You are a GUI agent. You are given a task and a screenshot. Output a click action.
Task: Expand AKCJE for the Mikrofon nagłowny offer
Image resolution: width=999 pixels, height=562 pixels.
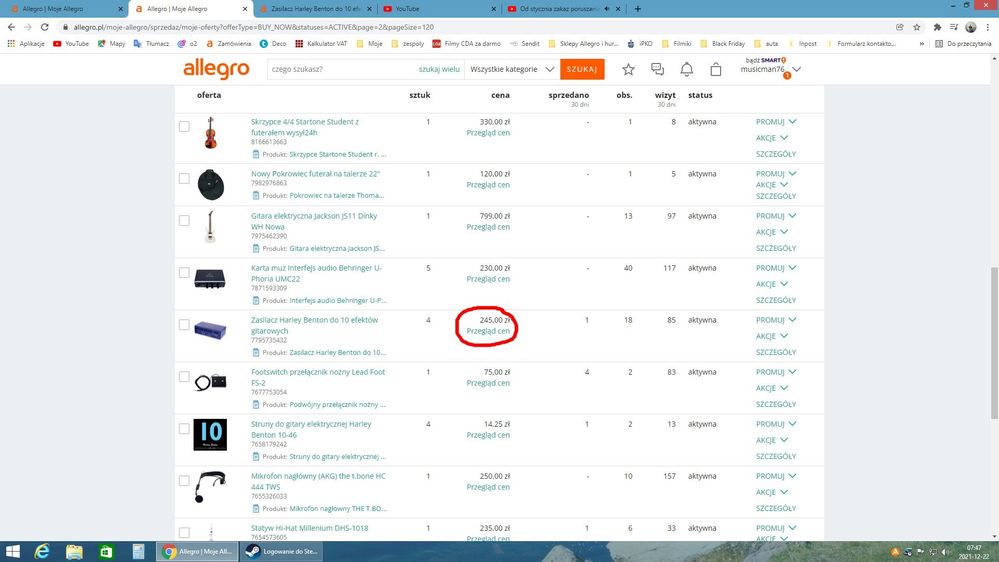point(772,493)
